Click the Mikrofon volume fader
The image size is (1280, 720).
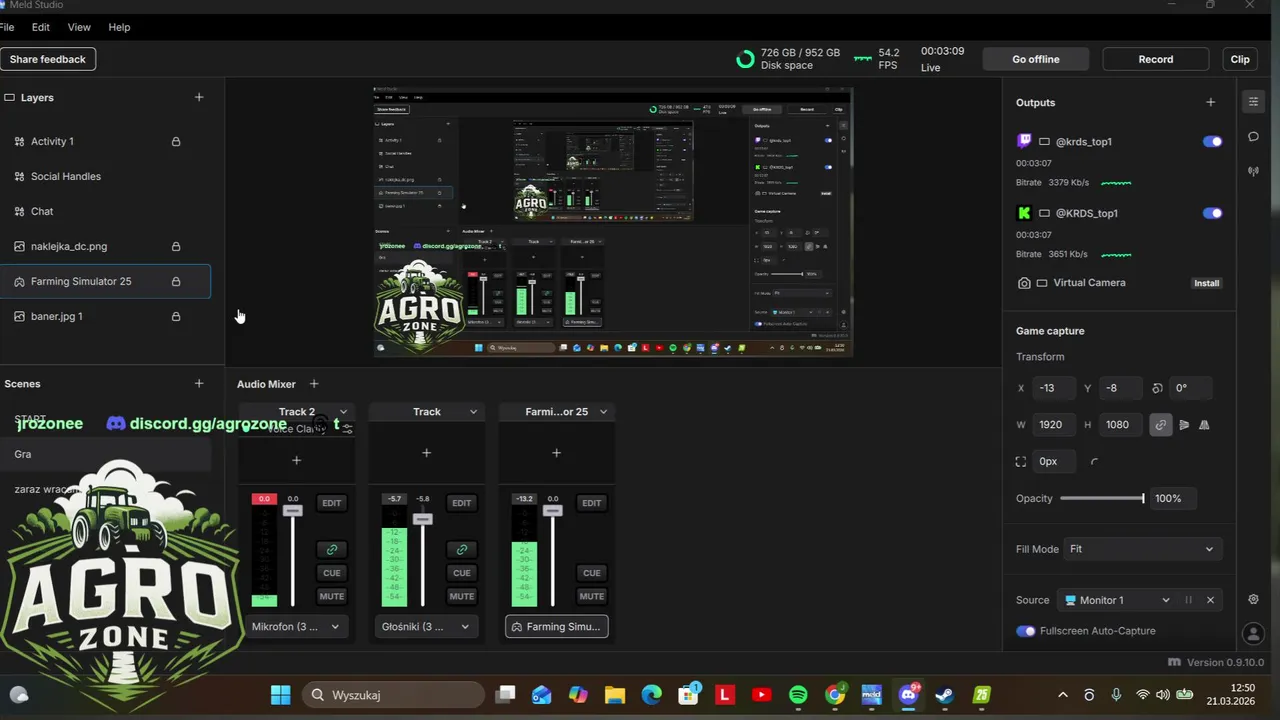point(292,511)
